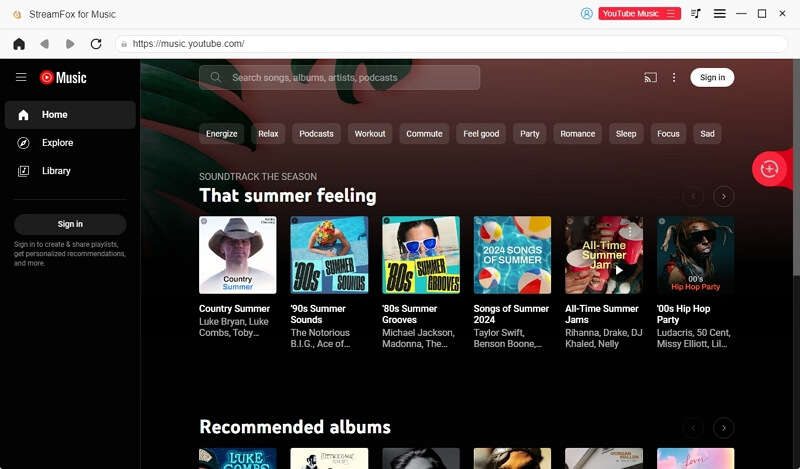Viewport: 800px width, 469px height.
Task: Navigate forward with the right arrow
Action: point(70,44)
